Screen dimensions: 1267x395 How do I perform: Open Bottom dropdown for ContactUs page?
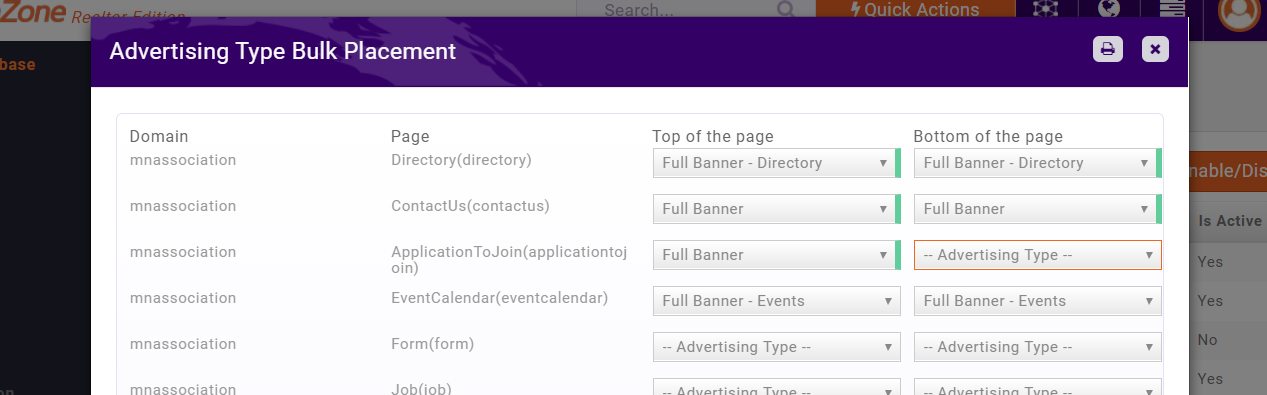coord(1037,209)
